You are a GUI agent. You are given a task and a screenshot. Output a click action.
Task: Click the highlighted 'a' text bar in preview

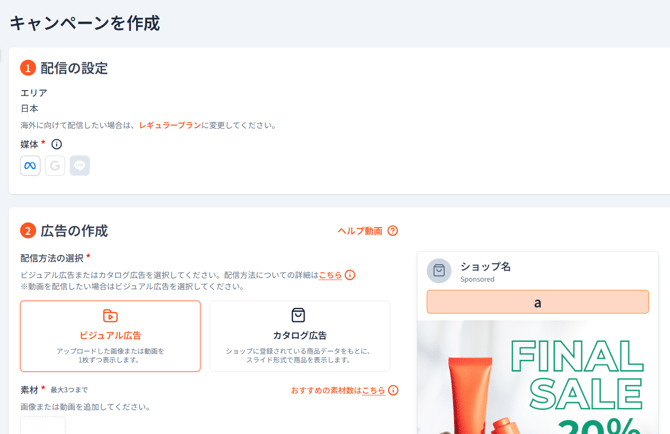click(x=538, y=302)
